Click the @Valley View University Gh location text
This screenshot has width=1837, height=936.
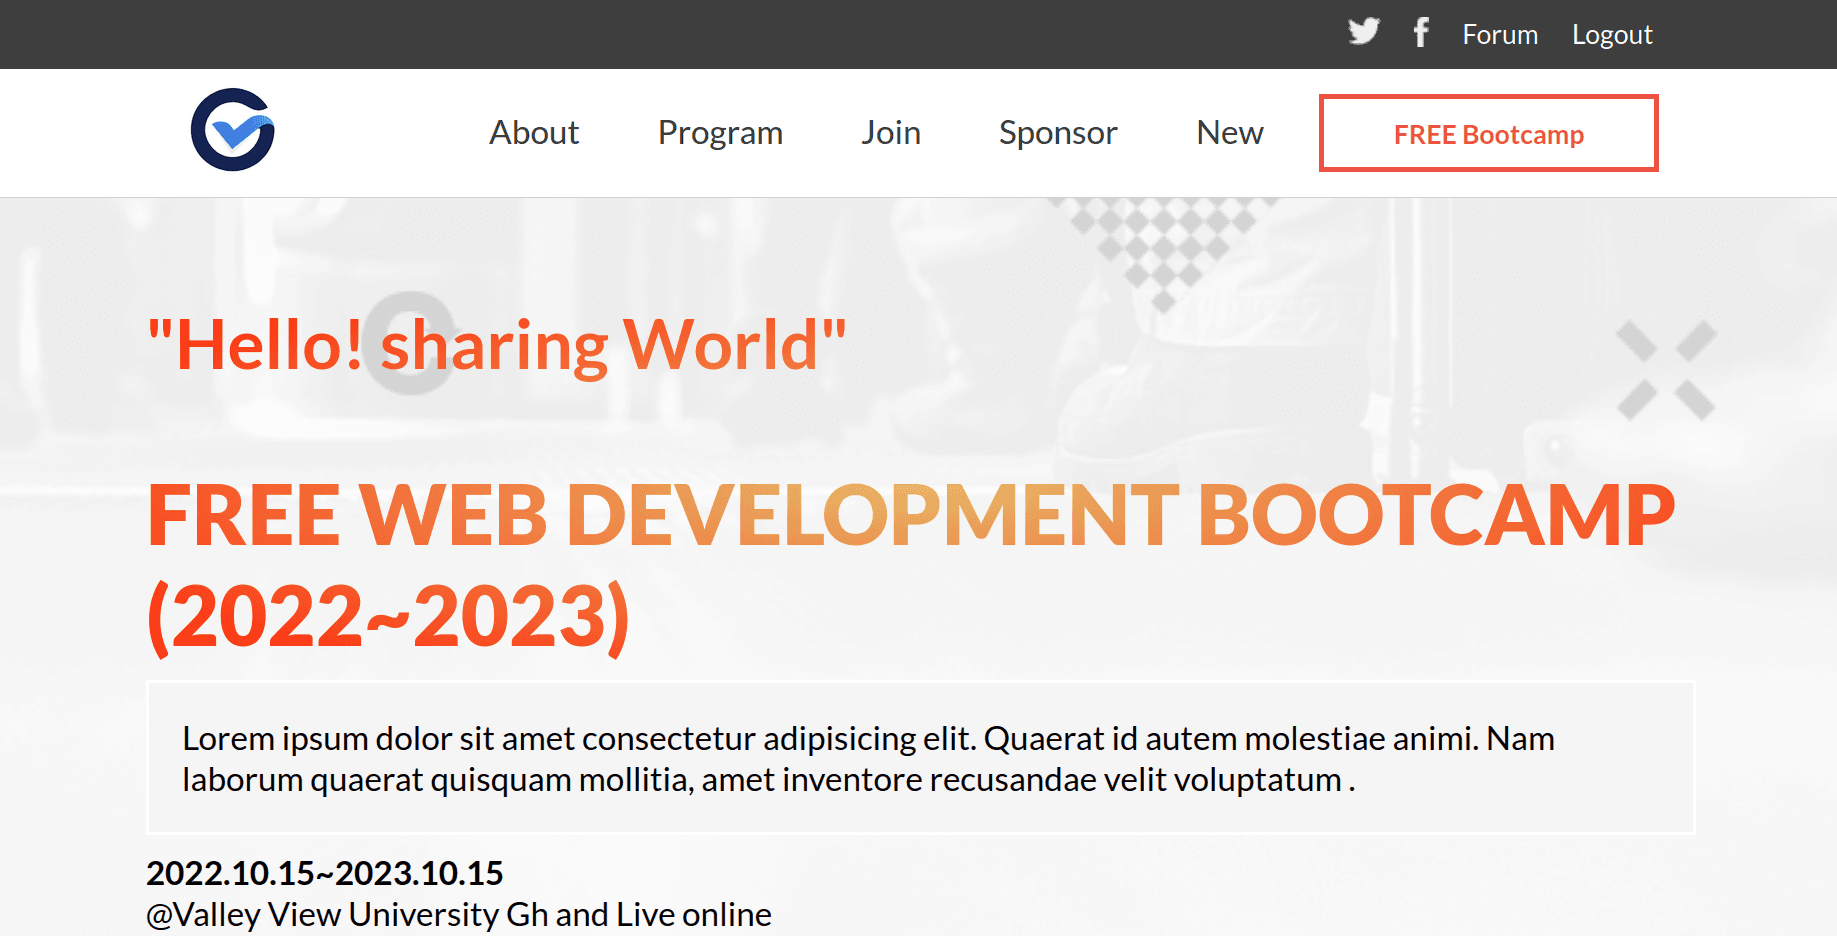459,914
